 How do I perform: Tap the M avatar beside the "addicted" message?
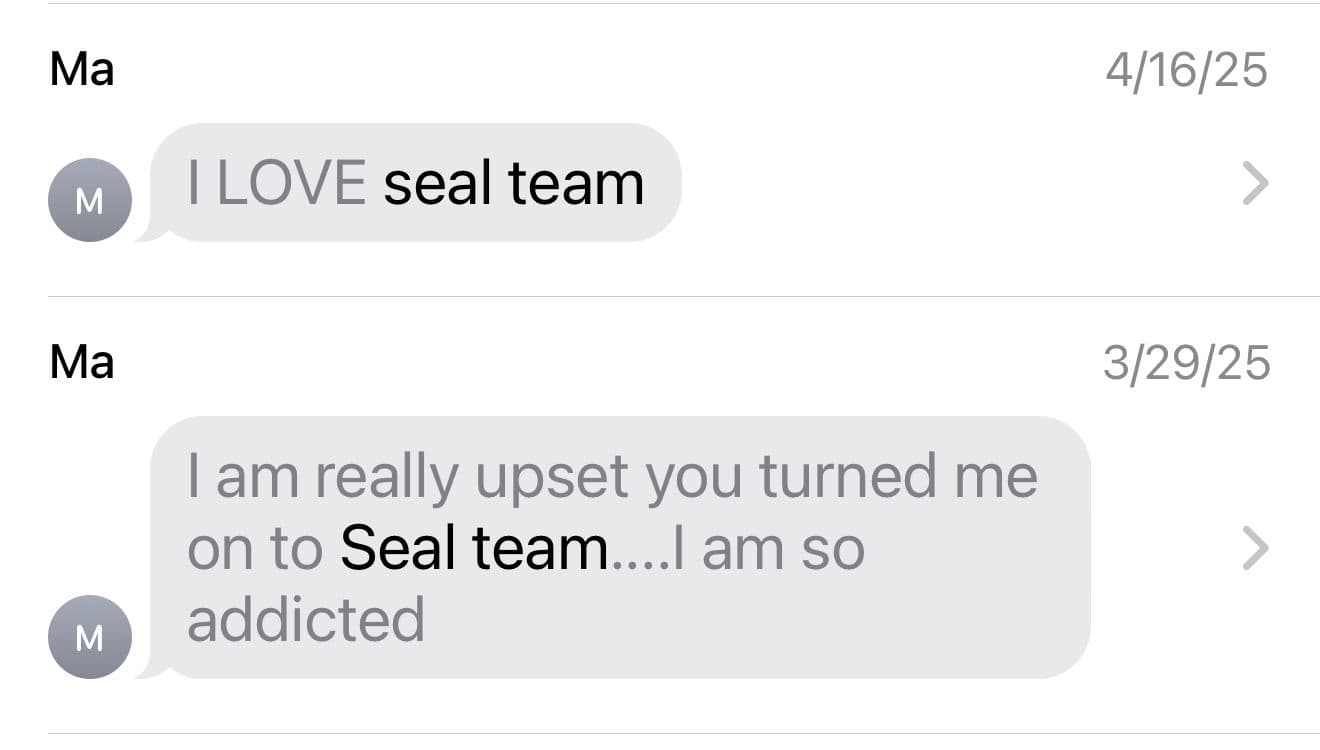(90, 637)
